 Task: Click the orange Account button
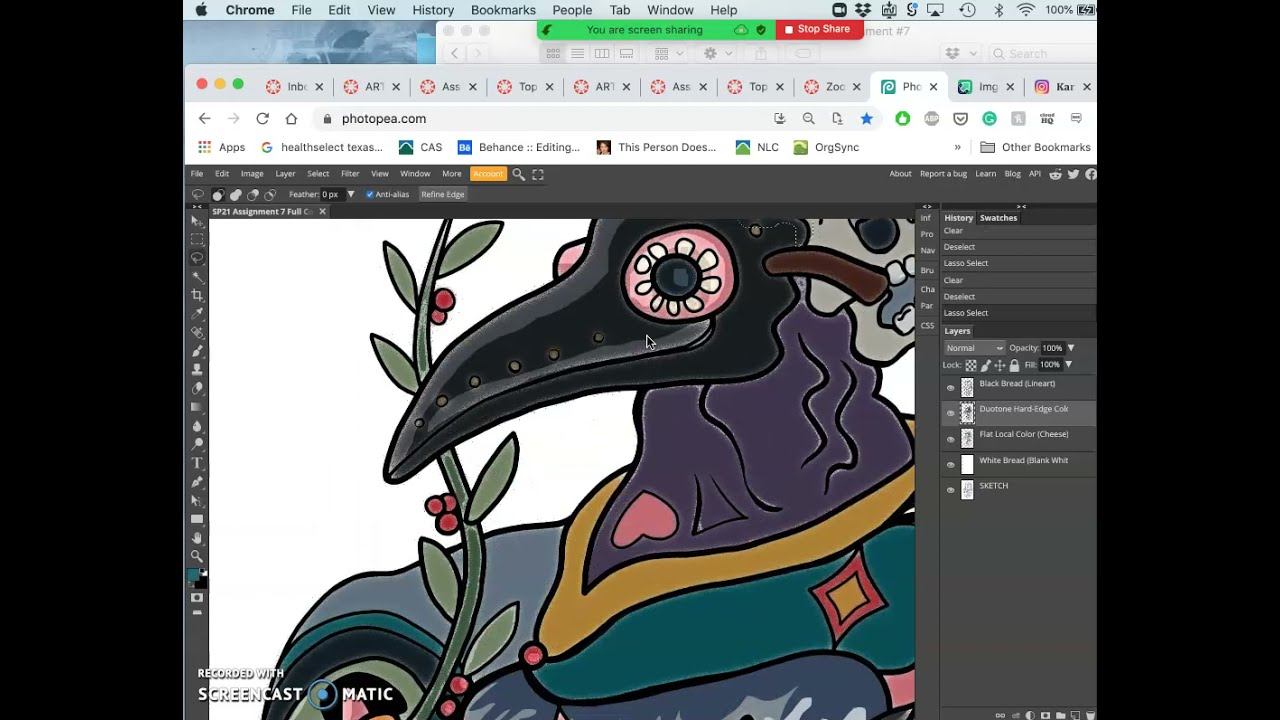(x=488, y=174)
